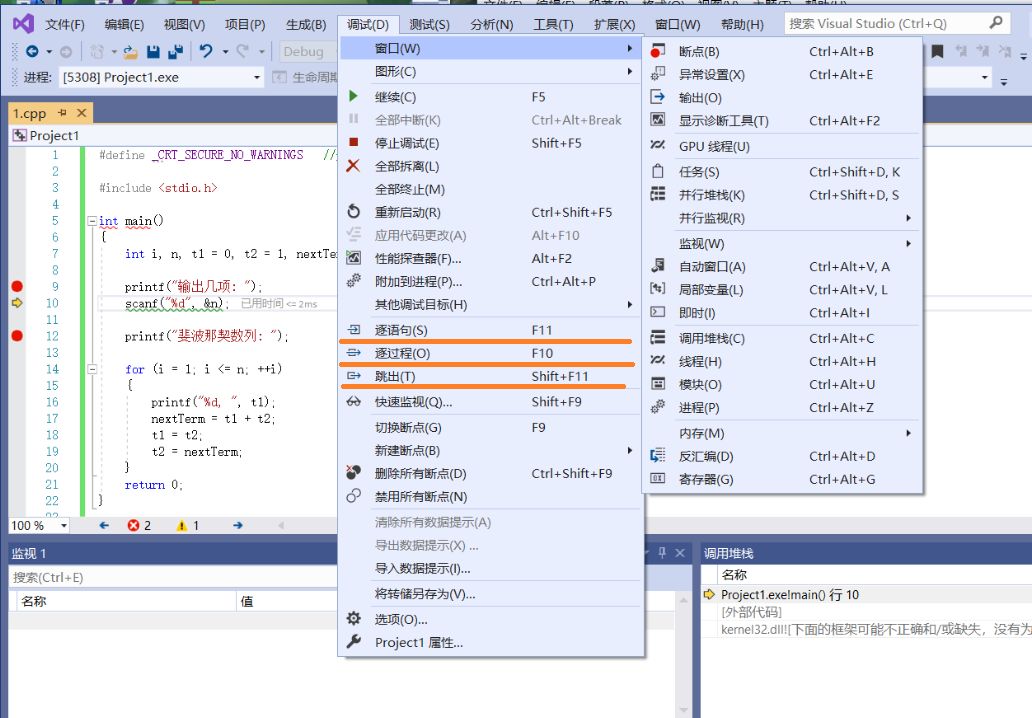
Task: Click the warning icon showing 1 warning
Action: [x=182, y=525]
